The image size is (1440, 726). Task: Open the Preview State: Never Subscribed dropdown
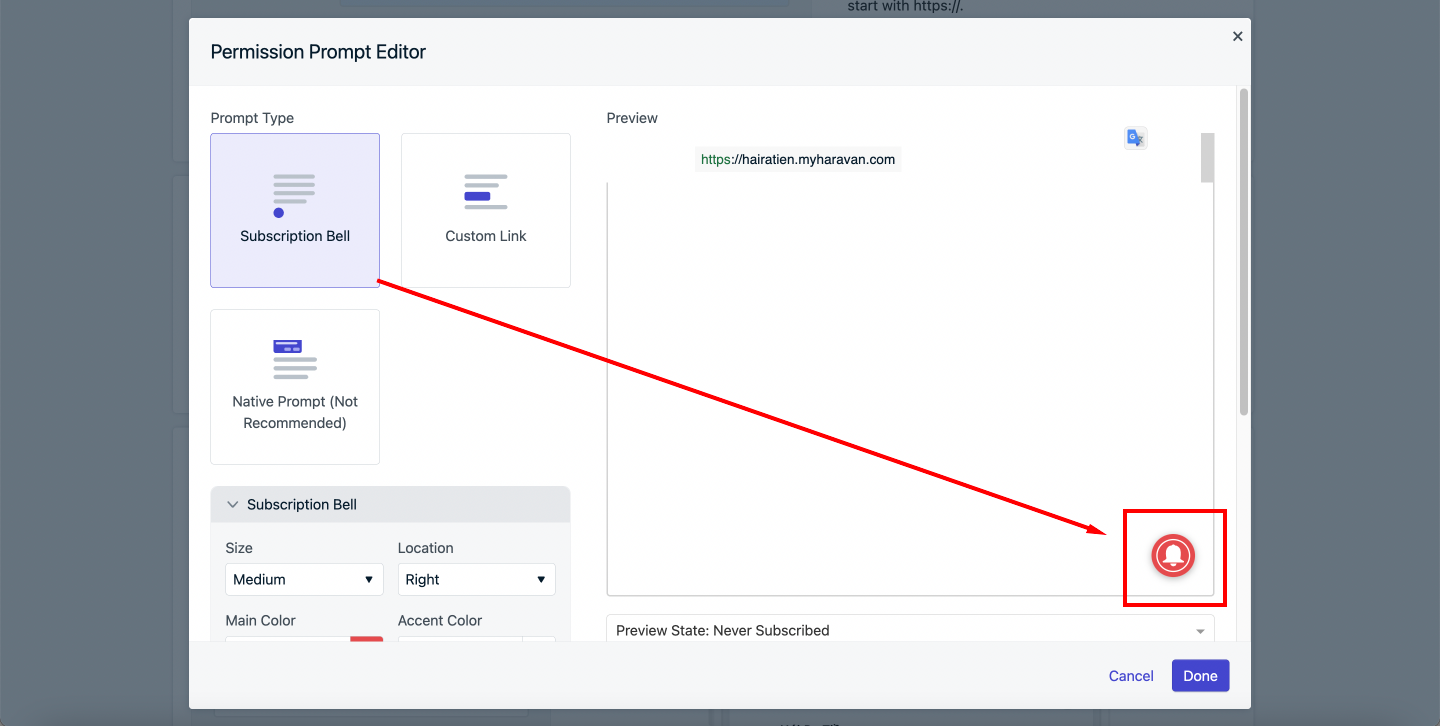coord(910,630)
